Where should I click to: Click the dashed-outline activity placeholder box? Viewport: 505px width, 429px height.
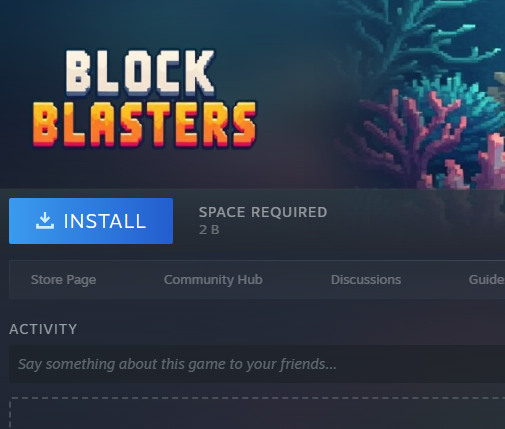pyautogui.click(x=257, y=413)
